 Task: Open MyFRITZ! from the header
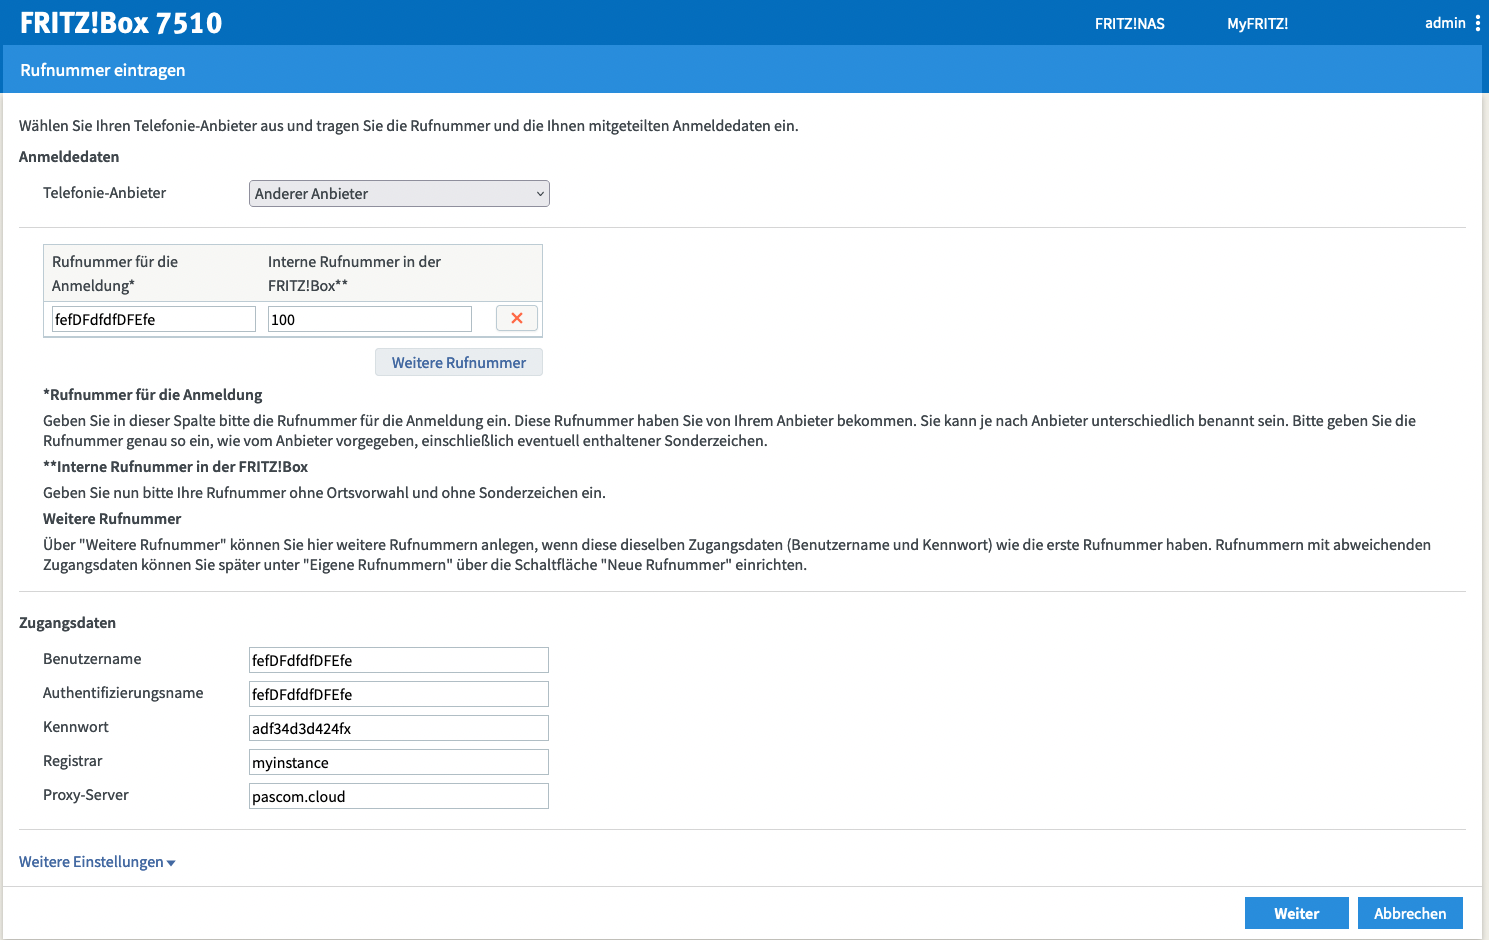pyautogui.click(x=1258, y=24)
